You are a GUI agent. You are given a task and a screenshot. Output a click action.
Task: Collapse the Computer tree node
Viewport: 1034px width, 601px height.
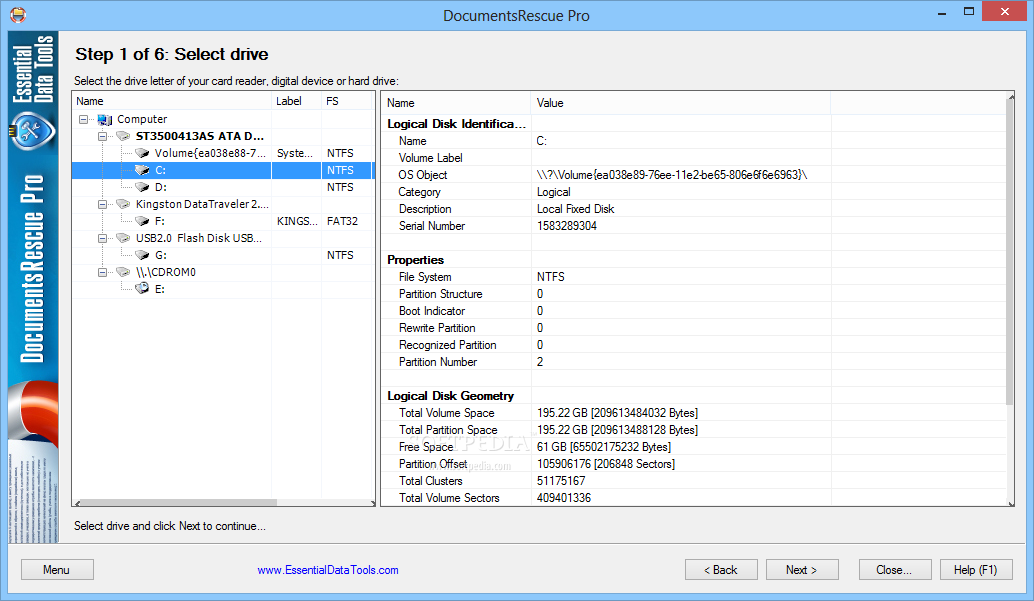point(83,119)
